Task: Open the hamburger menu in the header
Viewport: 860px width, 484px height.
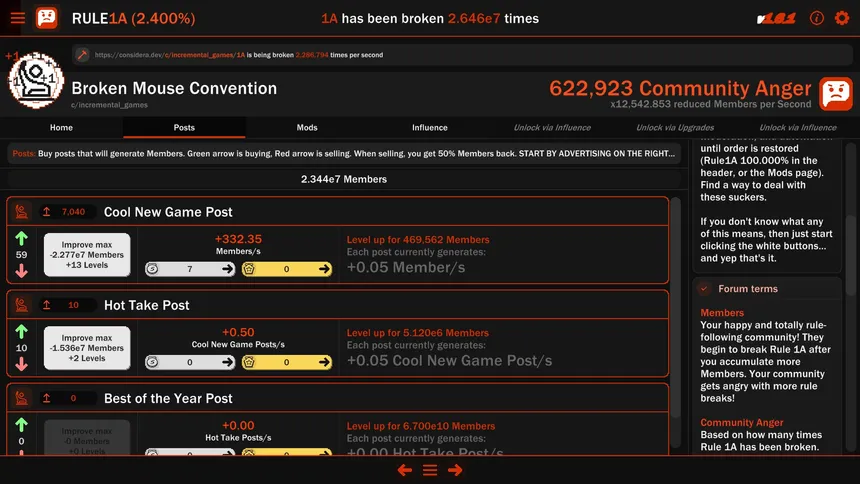Action: coord(17,18)
